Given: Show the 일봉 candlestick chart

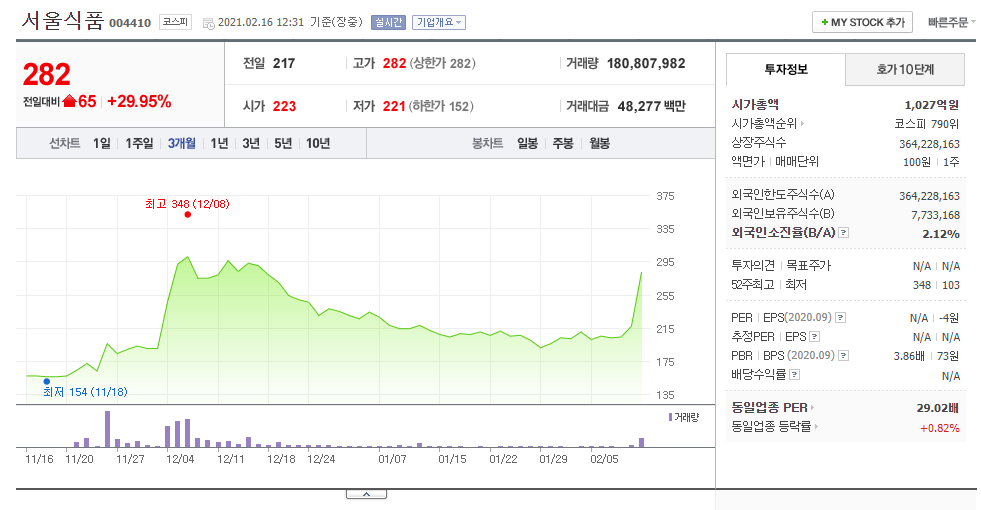Looking at the screenshot, I should 527,143.
